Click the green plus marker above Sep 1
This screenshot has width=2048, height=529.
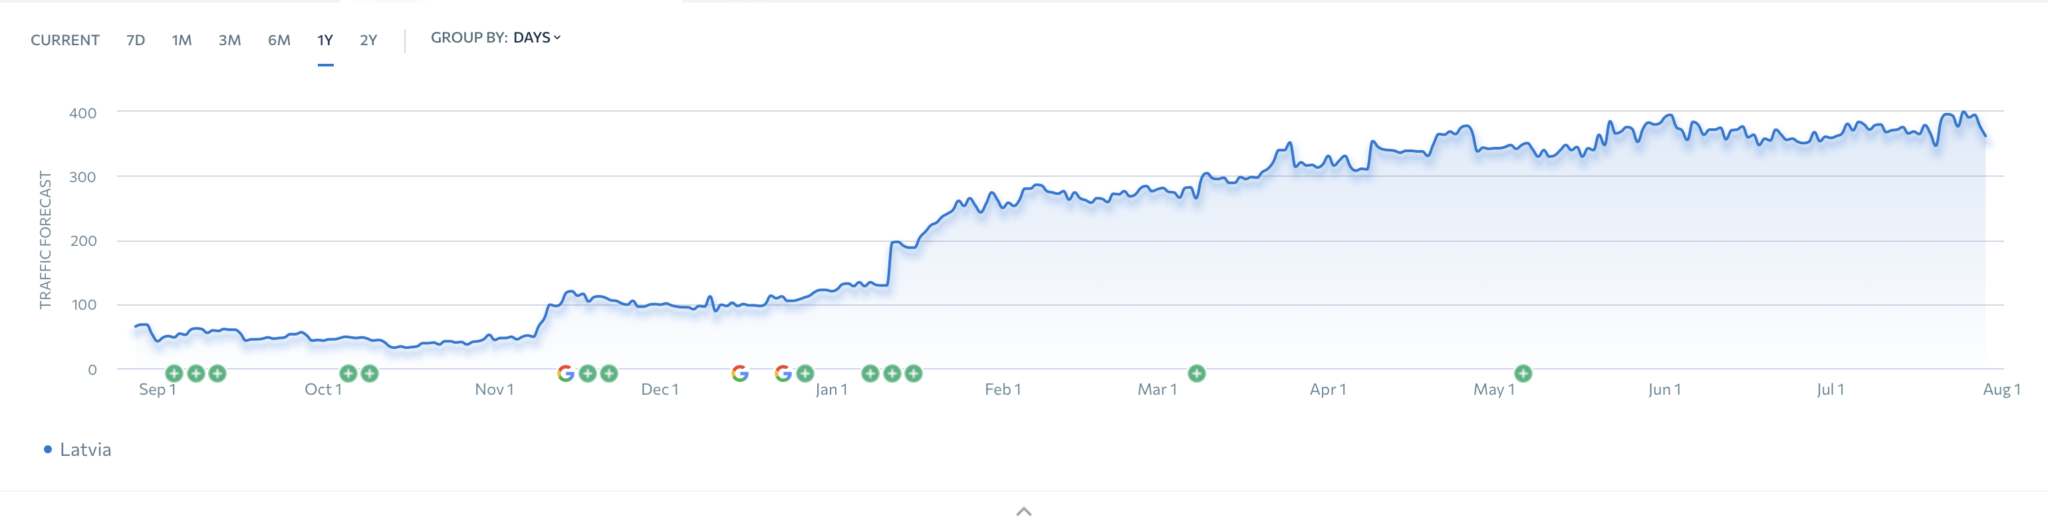click(x=174, y=373)
